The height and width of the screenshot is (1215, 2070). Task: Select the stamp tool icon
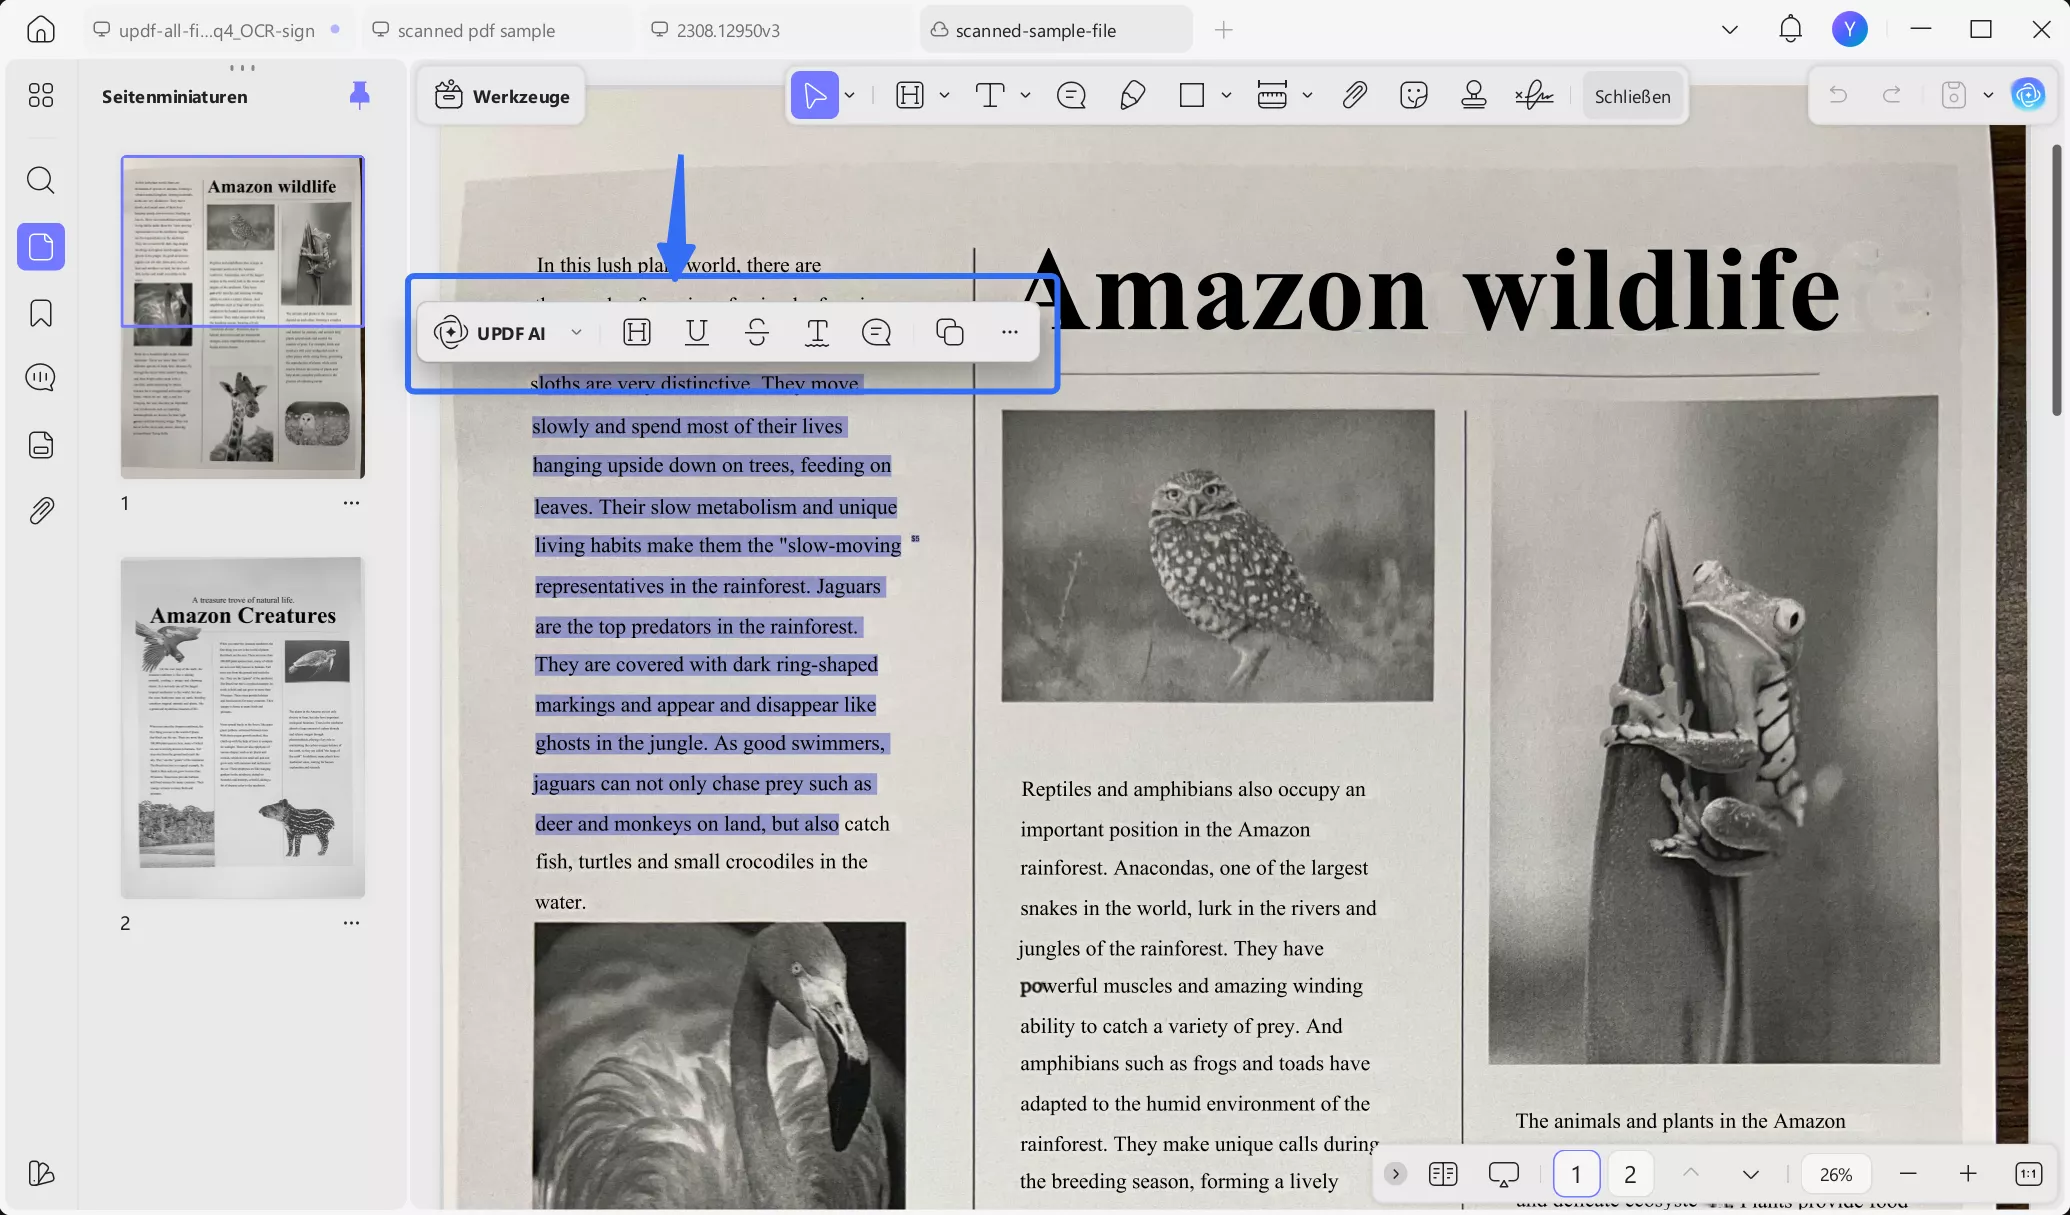[x=1473, y=96]
